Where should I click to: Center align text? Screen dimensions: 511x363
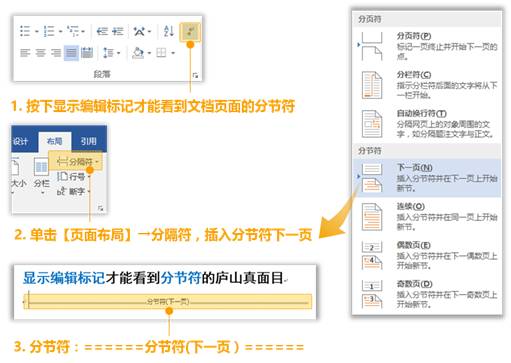(41, 53)
